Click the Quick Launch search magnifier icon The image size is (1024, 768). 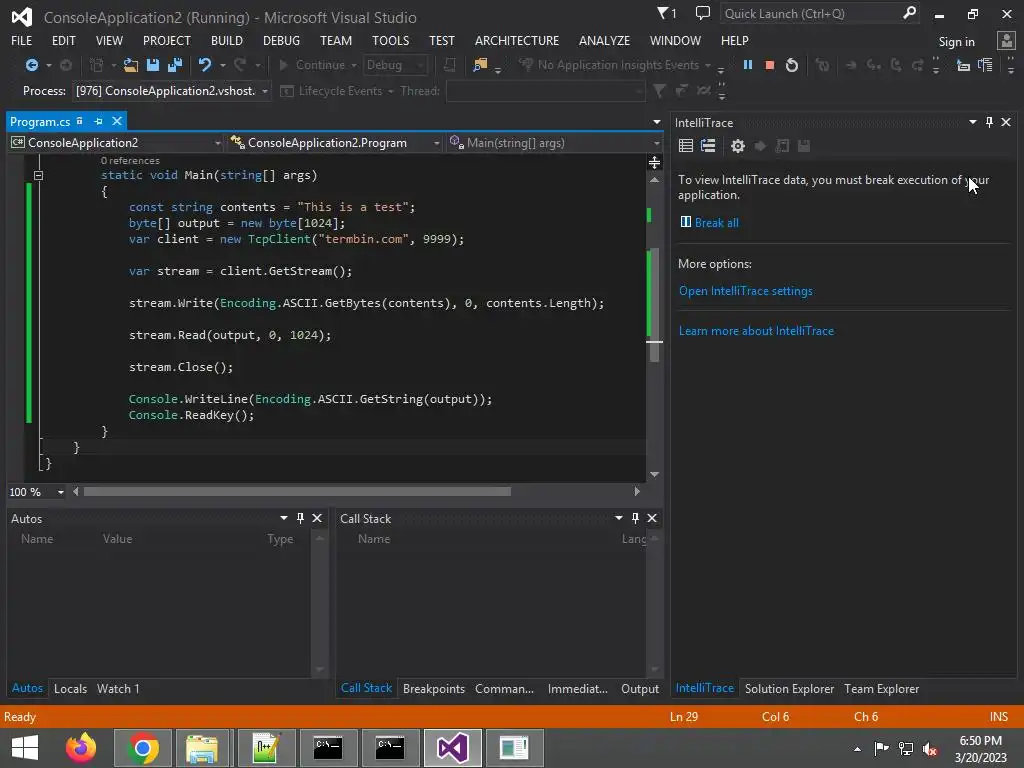click(909, 13)
